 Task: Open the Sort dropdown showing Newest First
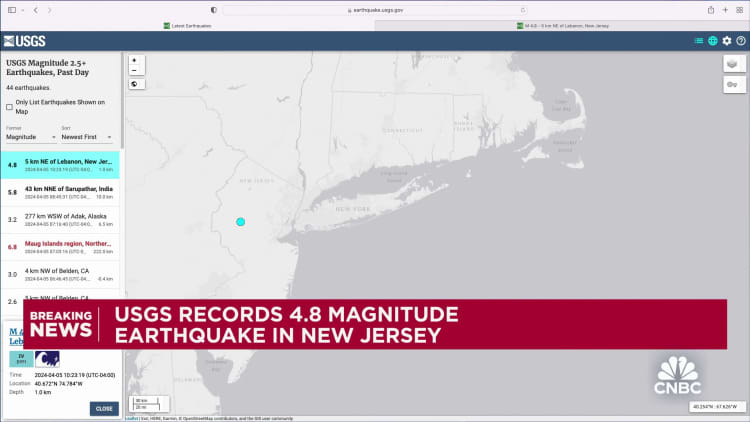click(x=87, y=137)
